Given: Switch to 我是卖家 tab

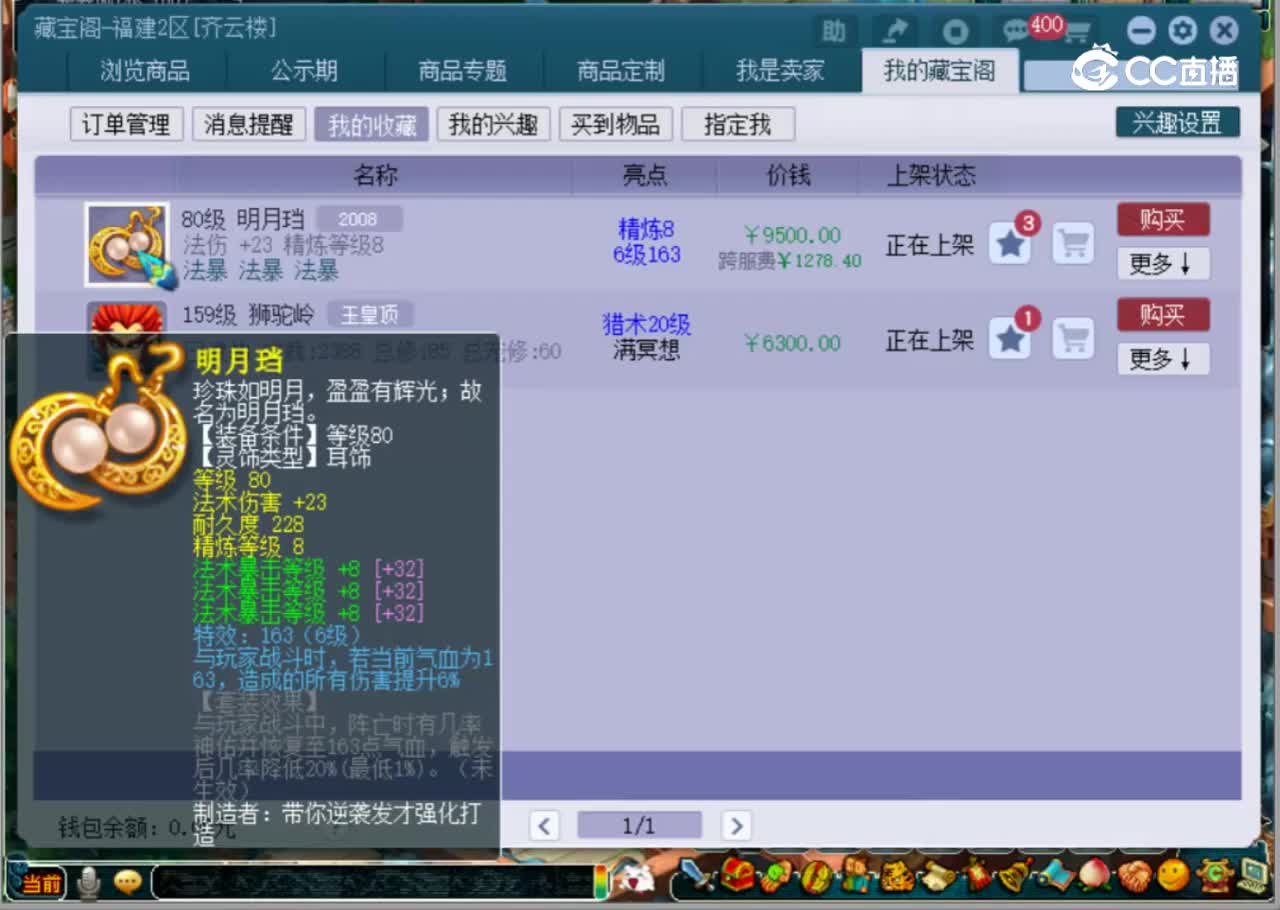Looking at the screenshot, I should coord(780,71).
